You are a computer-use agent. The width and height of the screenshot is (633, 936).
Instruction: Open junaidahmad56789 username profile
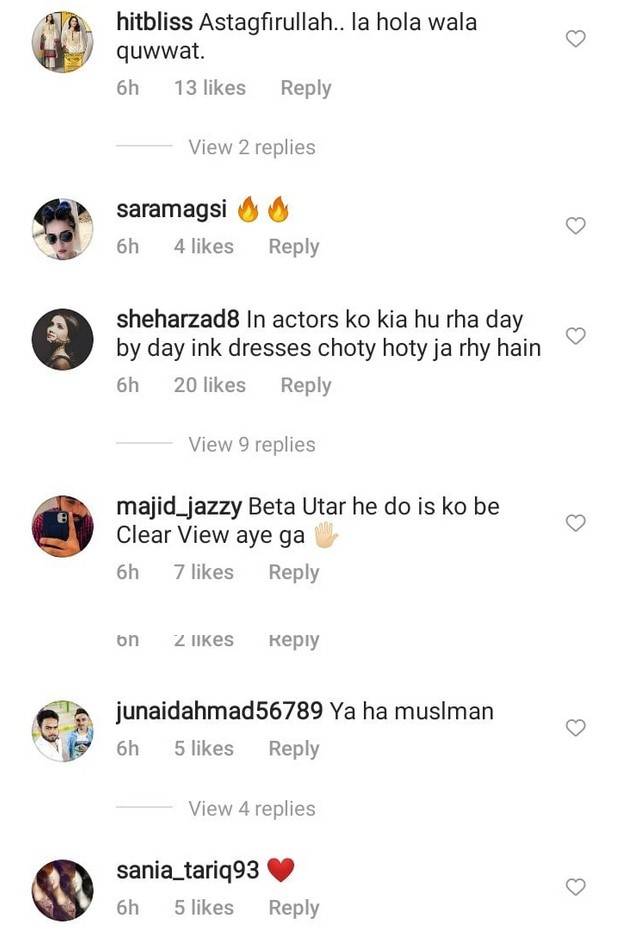click(219, 711)
